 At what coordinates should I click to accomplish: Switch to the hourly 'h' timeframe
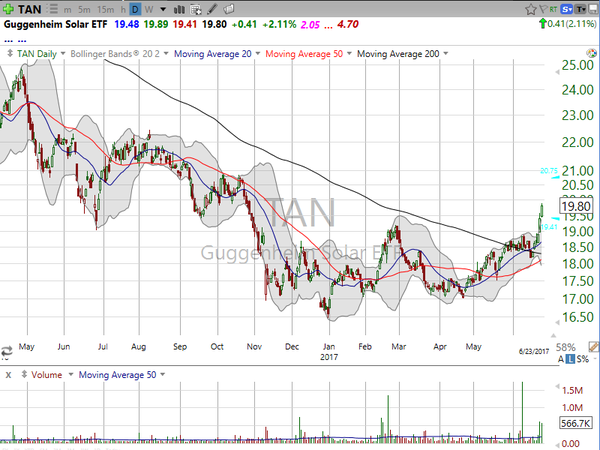click(x=123, y=10)
